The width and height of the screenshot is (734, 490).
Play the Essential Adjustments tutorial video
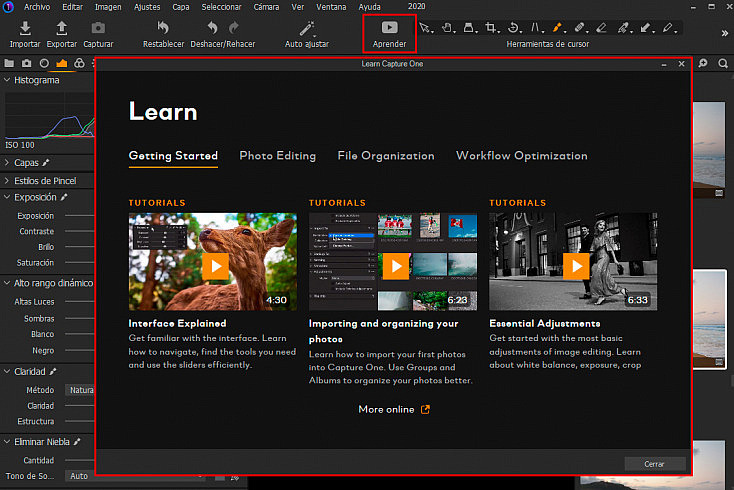(x=576, y=266)
